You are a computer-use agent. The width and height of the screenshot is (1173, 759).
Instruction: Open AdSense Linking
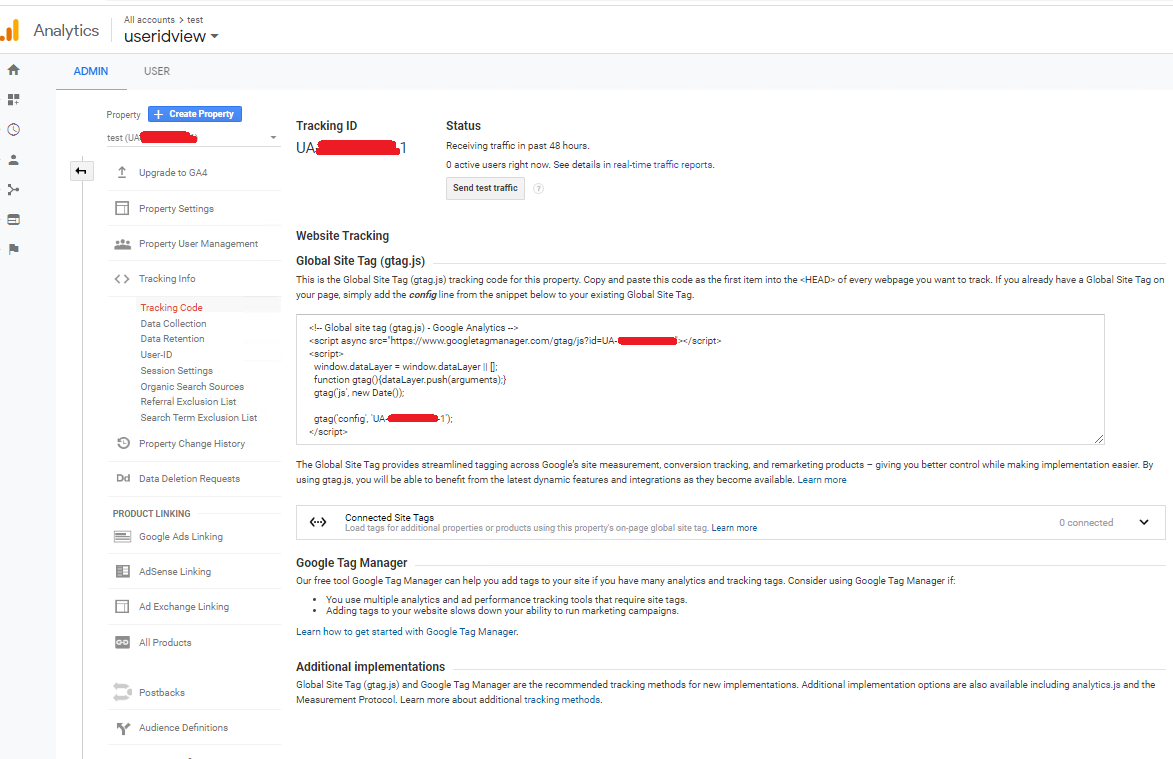coord(175,571)
